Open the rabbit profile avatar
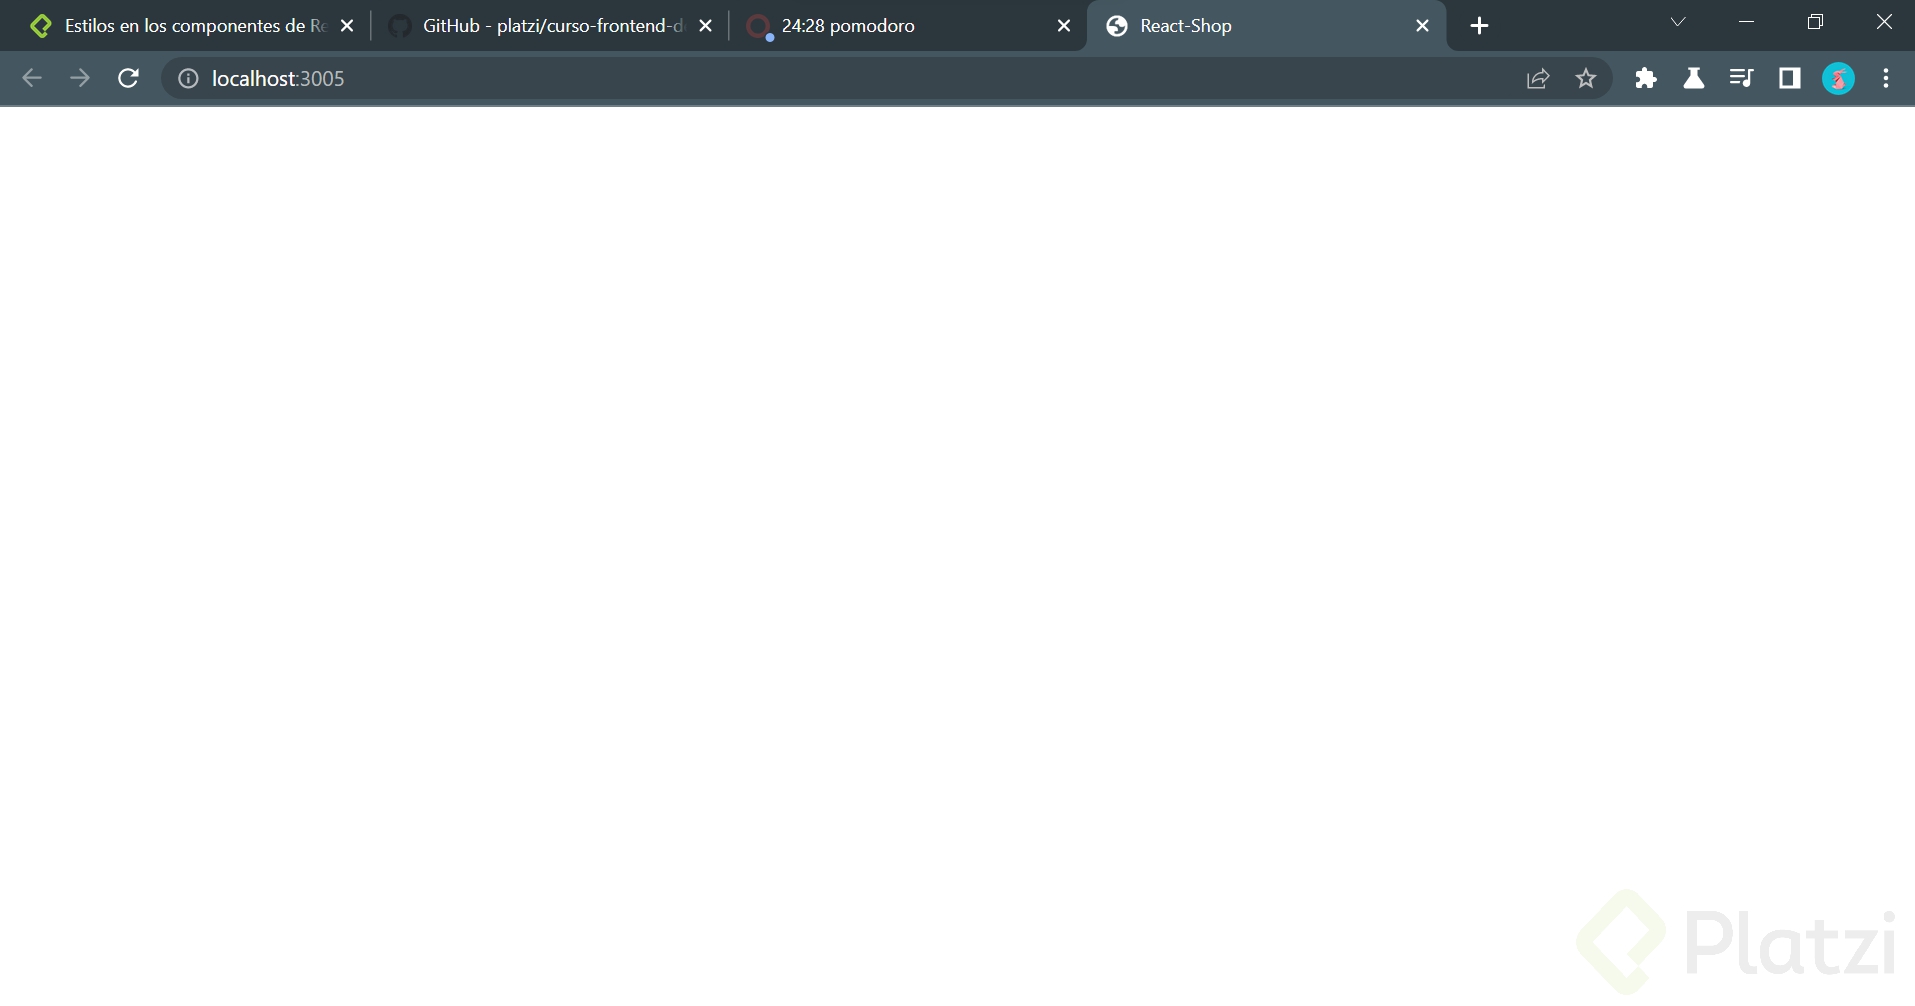This screenshot has height=1006, width=1915. click(x=1838, y=78)
